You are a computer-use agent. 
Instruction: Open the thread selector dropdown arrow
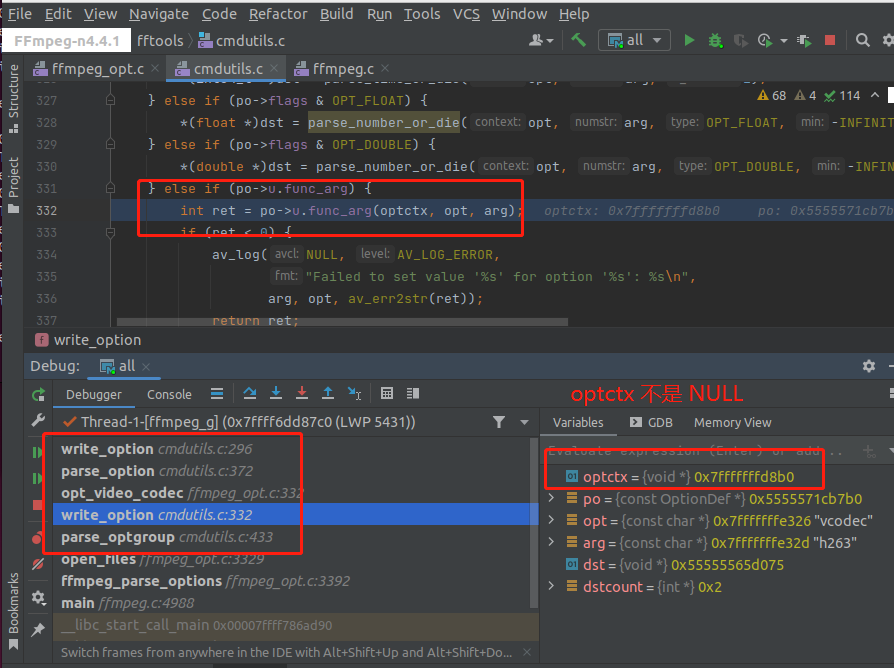524,423
